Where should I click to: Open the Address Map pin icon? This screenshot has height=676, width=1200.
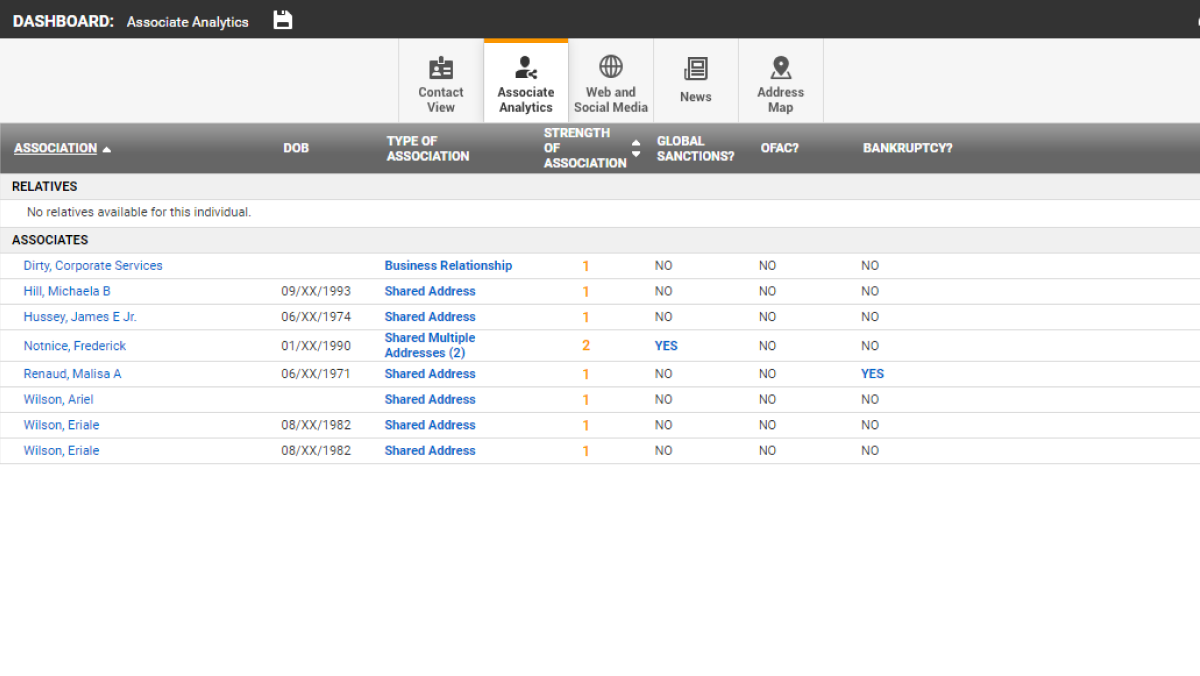click(x=781, y=68)
